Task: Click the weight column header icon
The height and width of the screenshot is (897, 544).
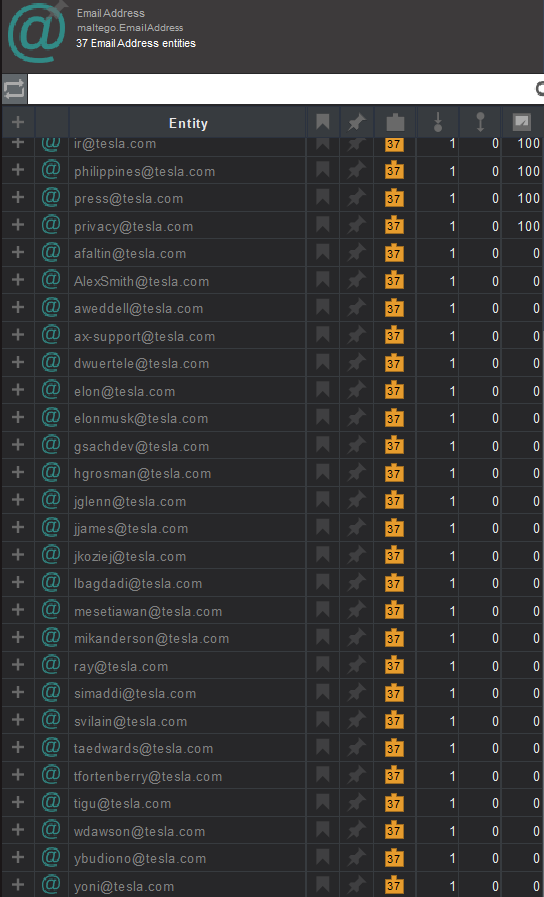Action: (x=522, y=121)
